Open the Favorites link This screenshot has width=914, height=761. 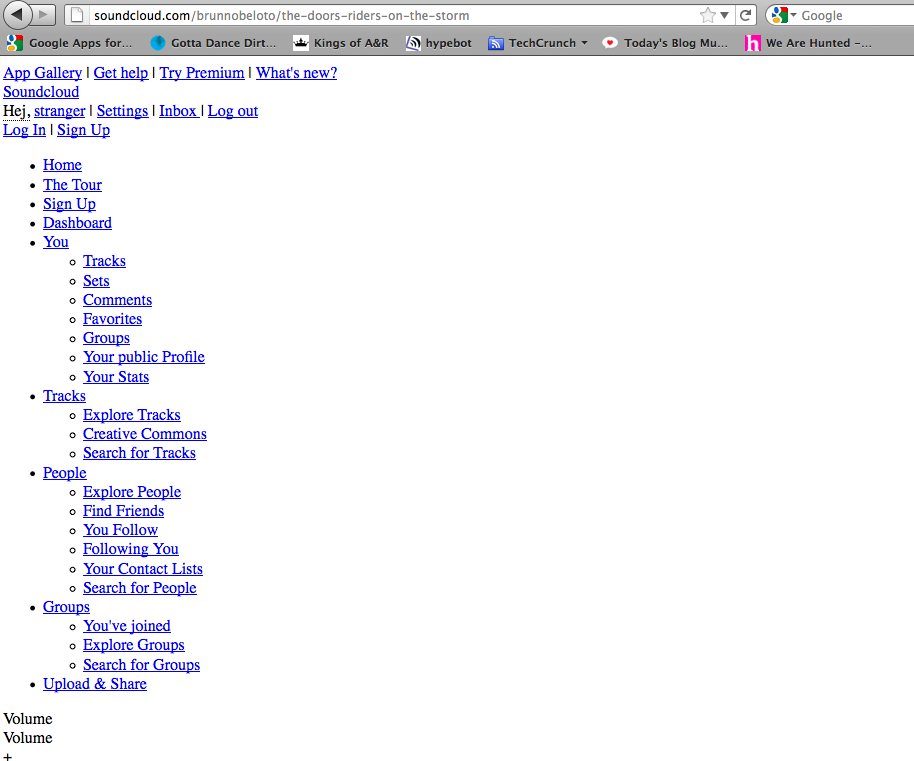(x=113, y=319)
